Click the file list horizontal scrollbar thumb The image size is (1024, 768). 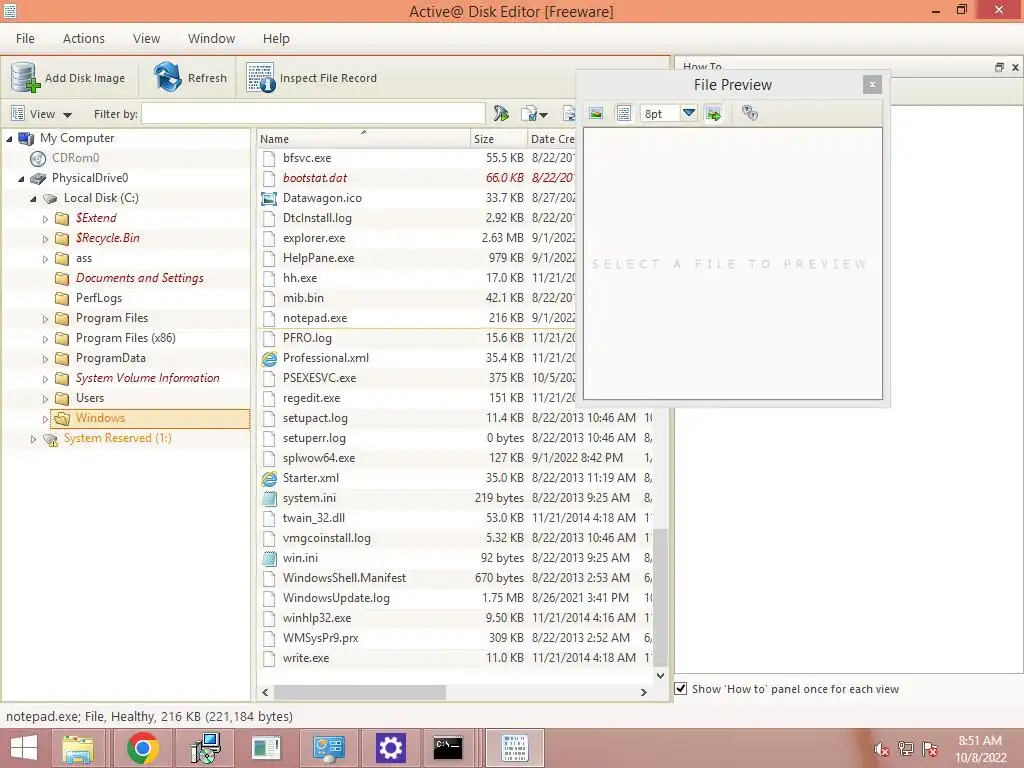click(x=360, y=692)
